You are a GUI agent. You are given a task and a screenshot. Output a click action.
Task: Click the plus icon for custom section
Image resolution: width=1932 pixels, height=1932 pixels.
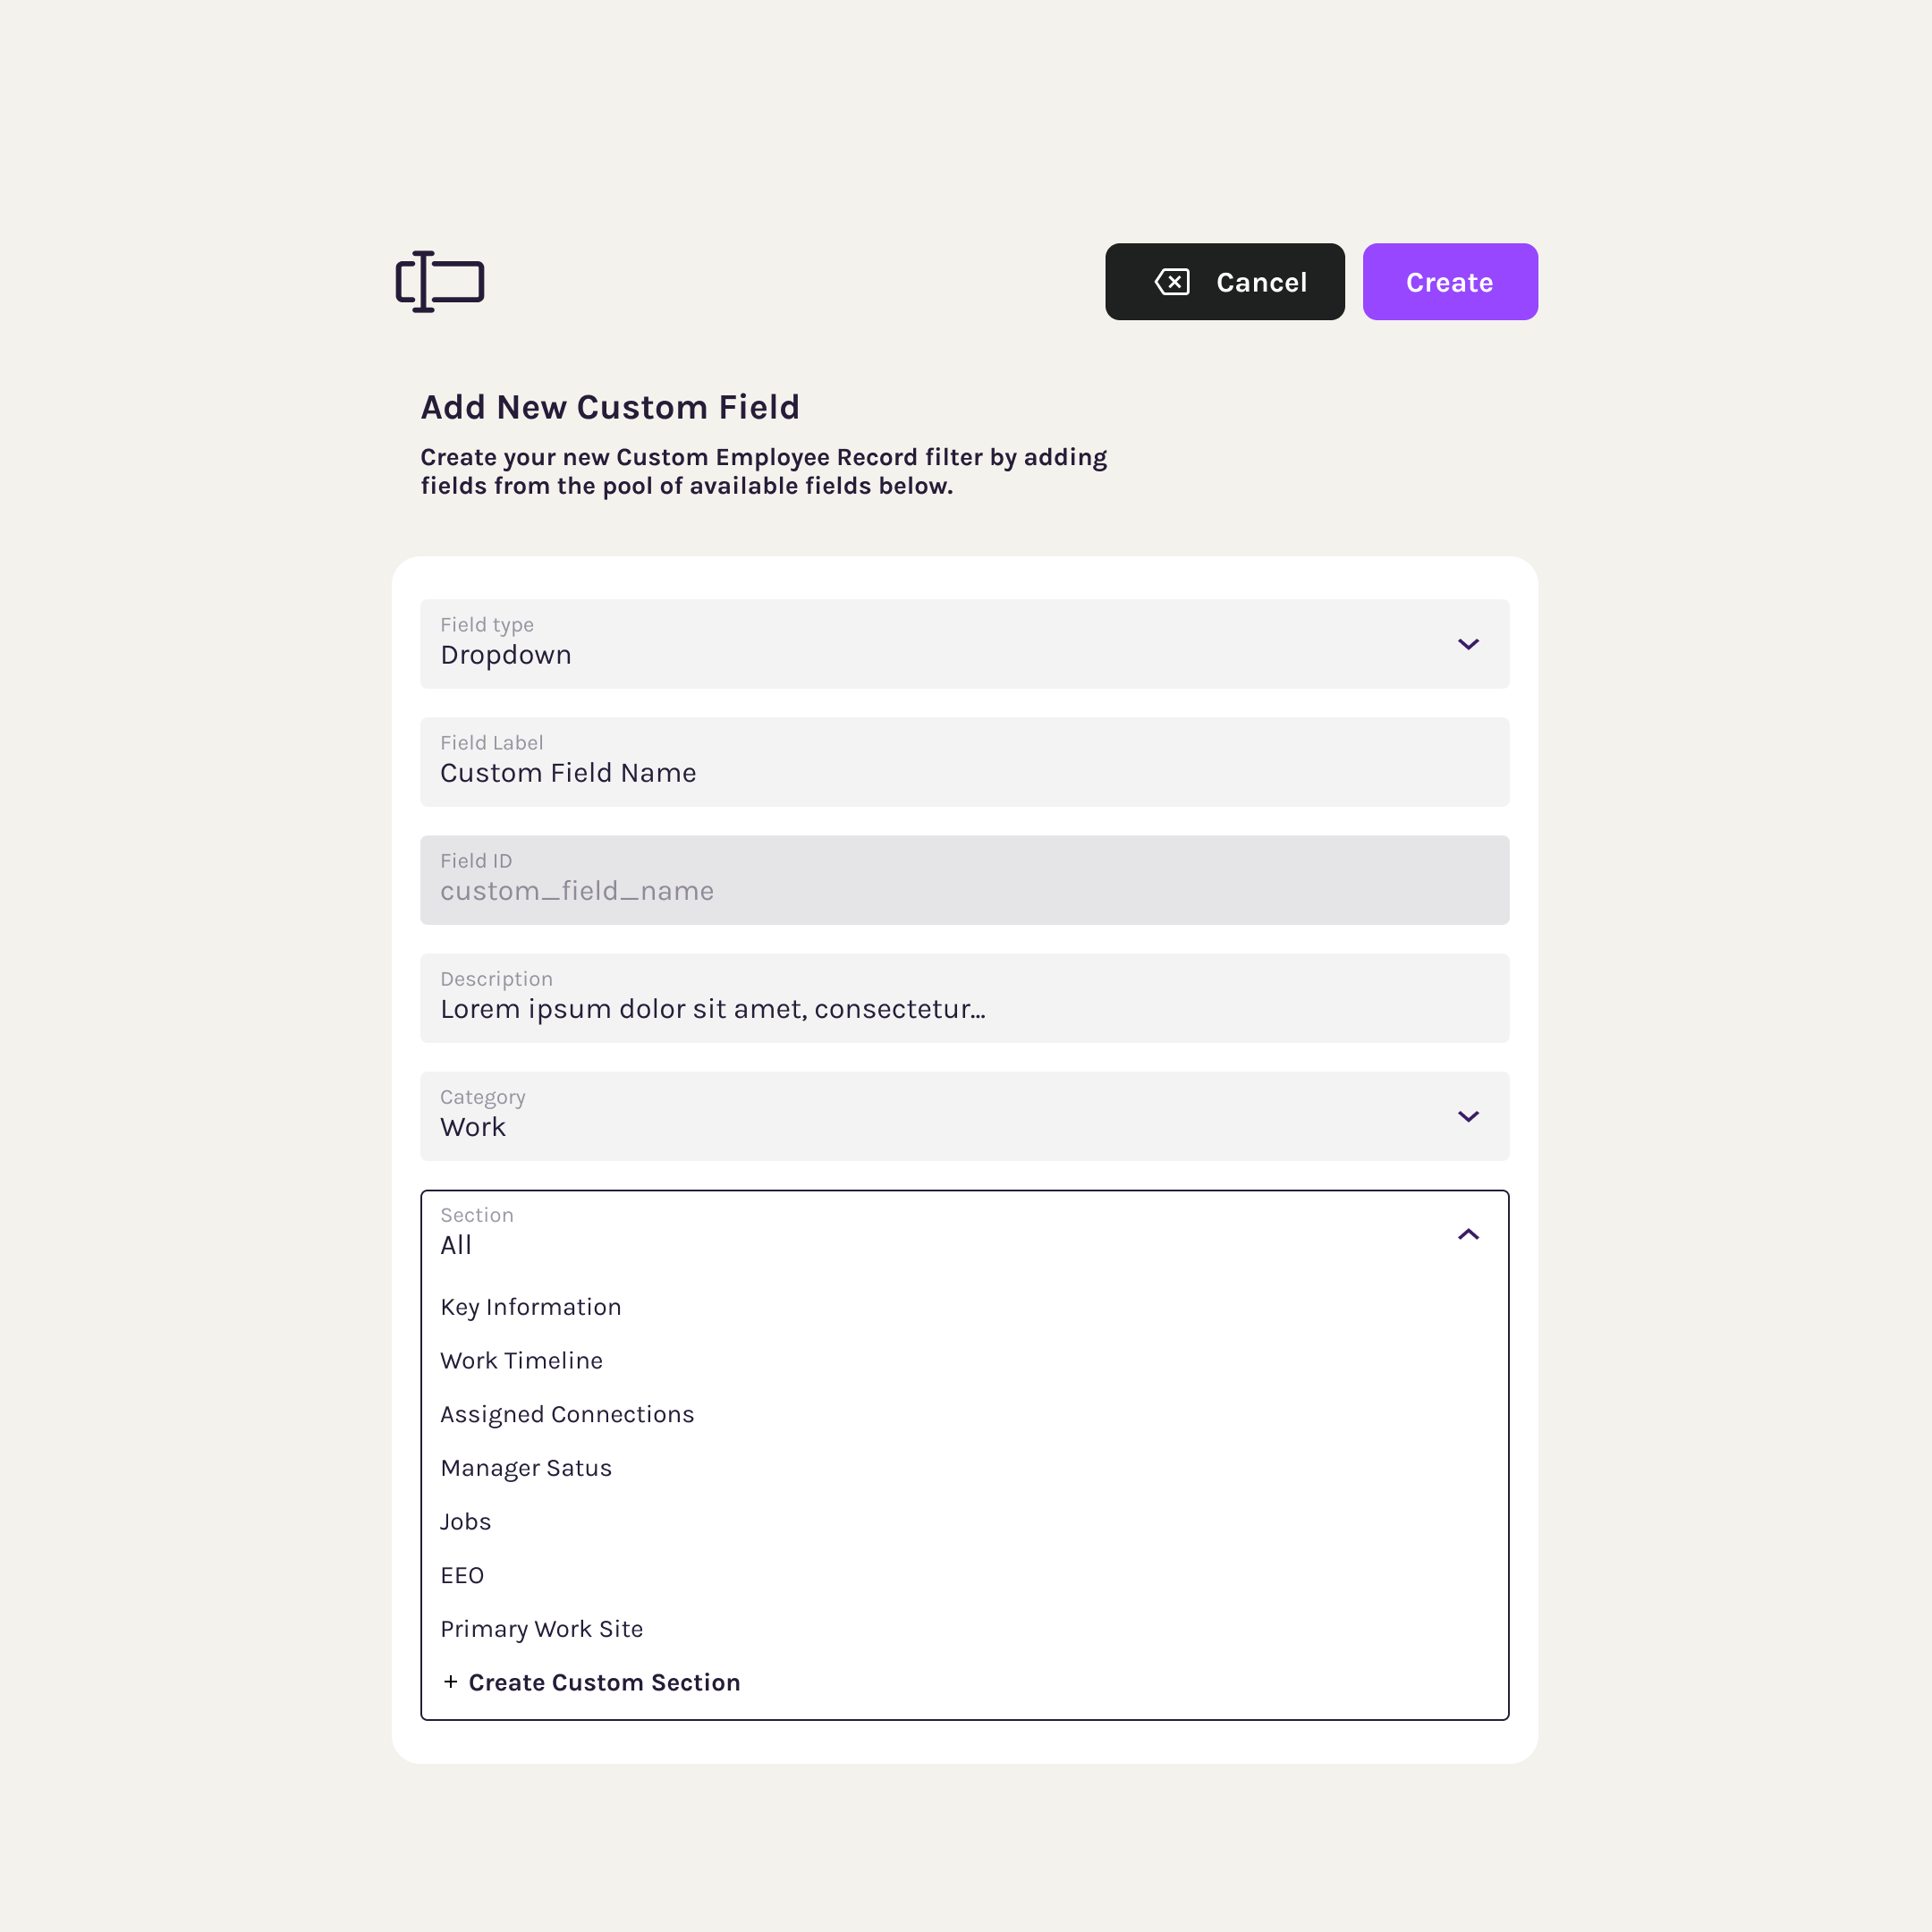click(451, 1682)
